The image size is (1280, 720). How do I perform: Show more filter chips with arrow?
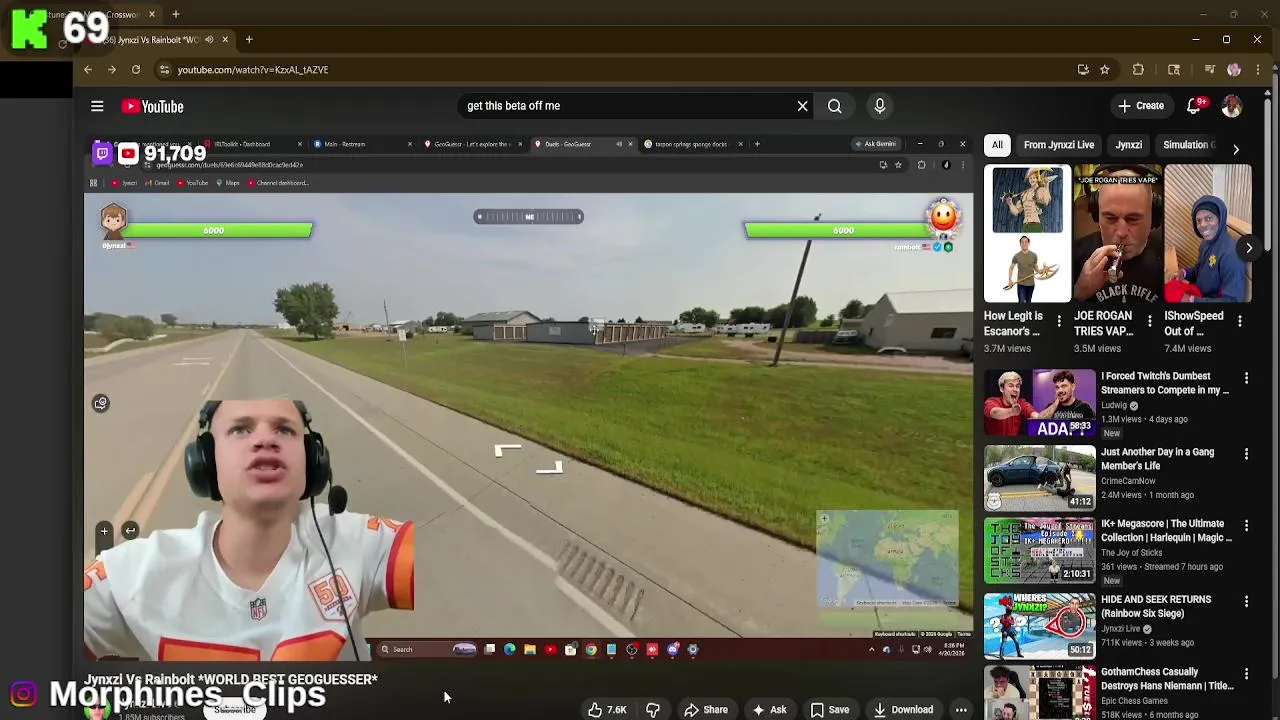pyautogui.click(x=1236, y=148)
